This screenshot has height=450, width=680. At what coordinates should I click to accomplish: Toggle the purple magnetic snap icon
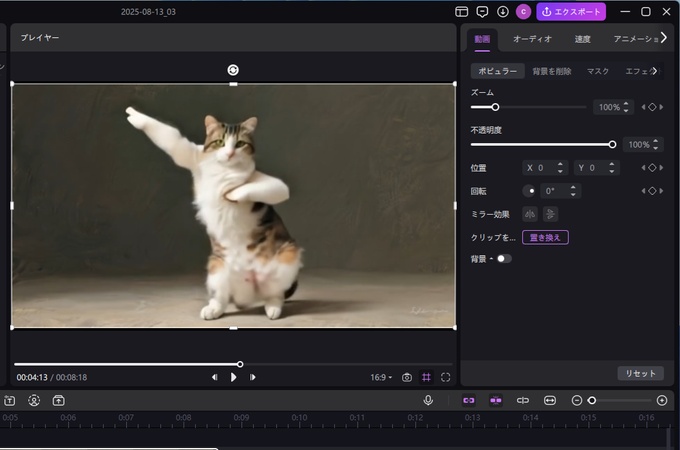[496, 400]
